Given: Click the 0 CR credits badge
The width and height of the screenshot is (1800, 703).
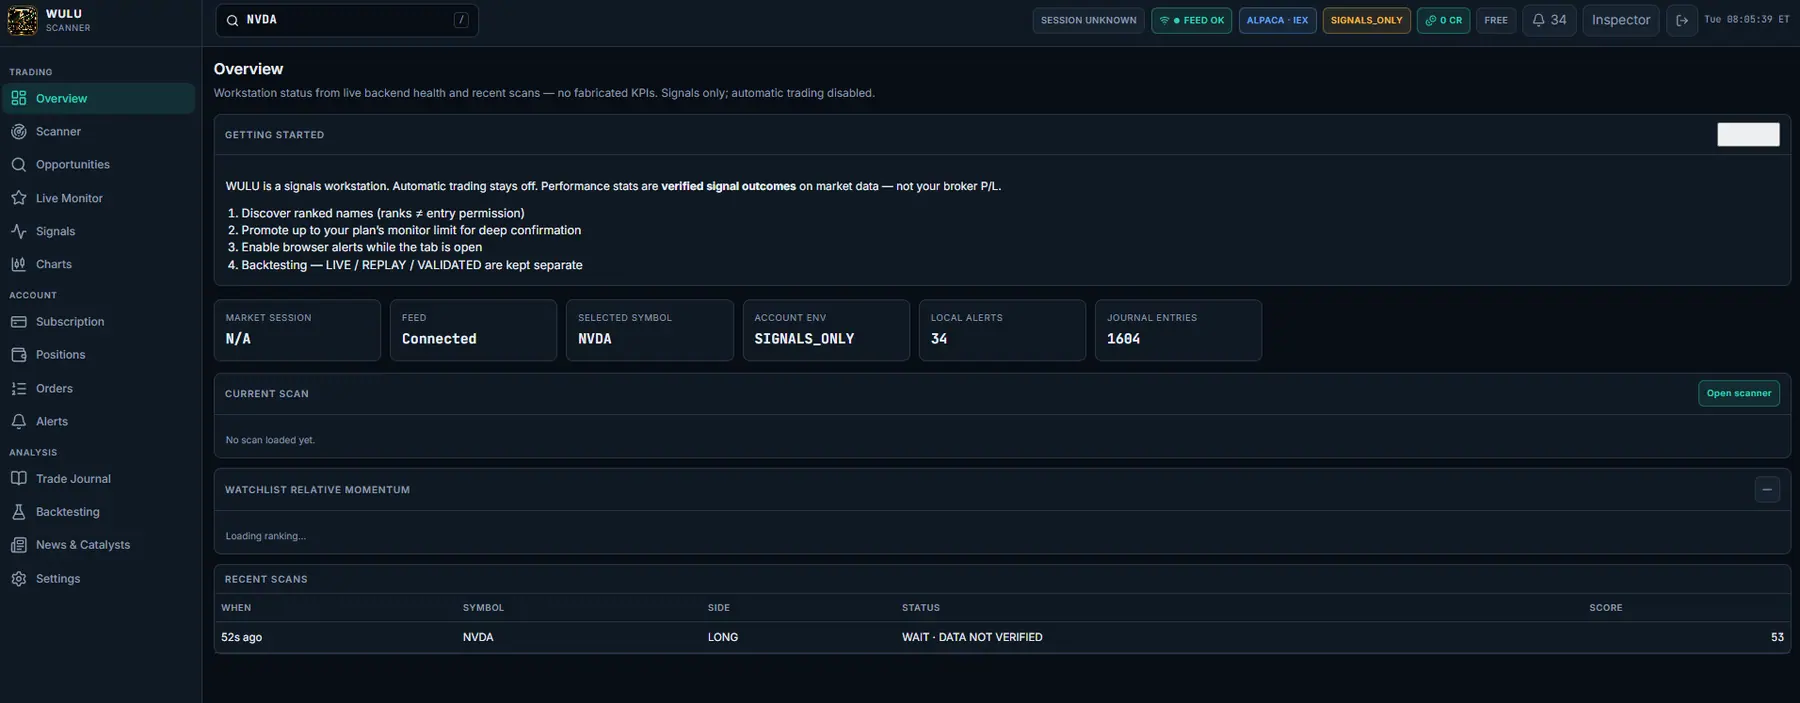Looking at the screenshot, I should click(1443, 20).
